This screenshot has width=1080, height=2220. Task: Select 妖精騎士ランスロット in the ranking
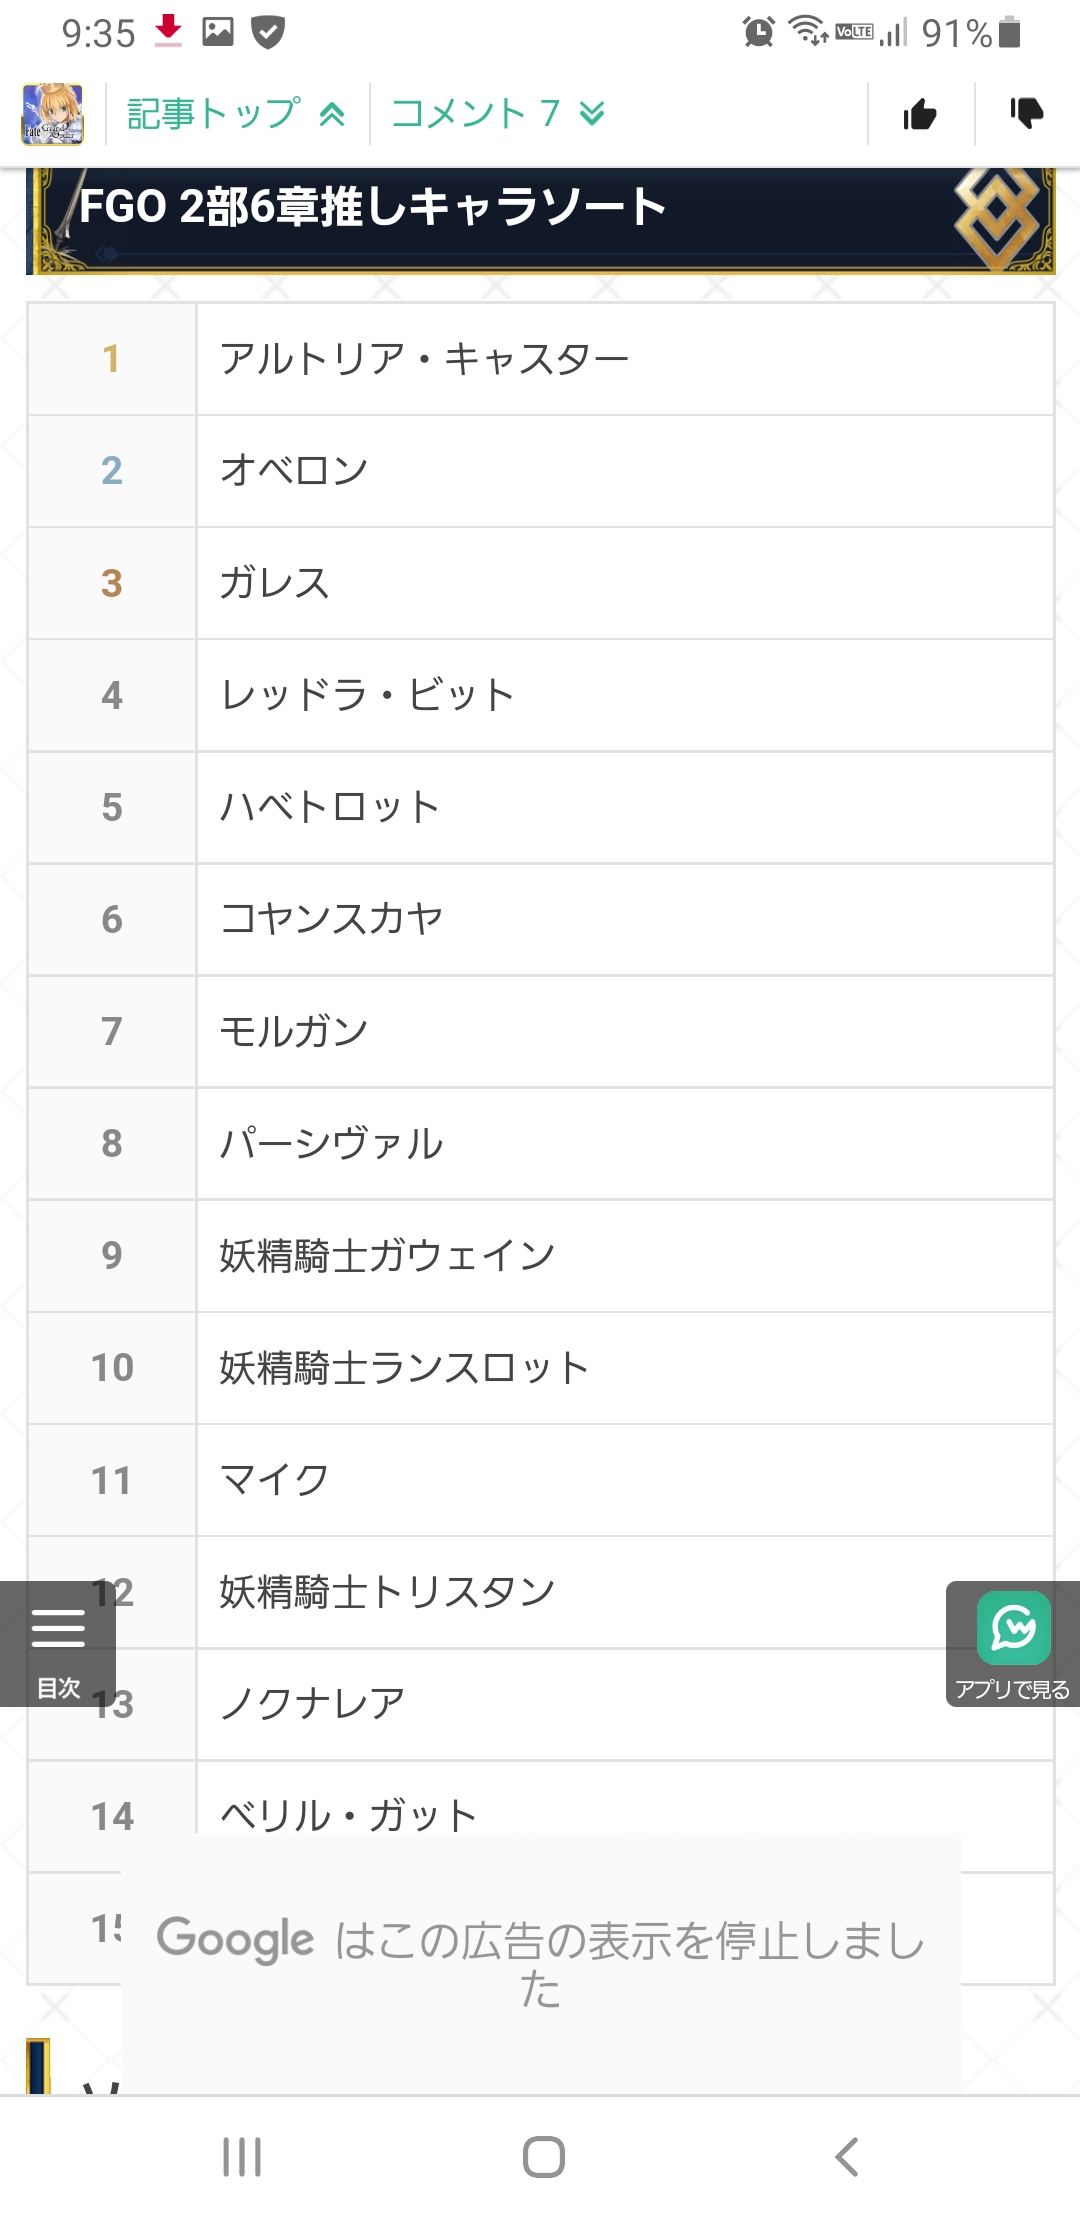(404, 1367)
